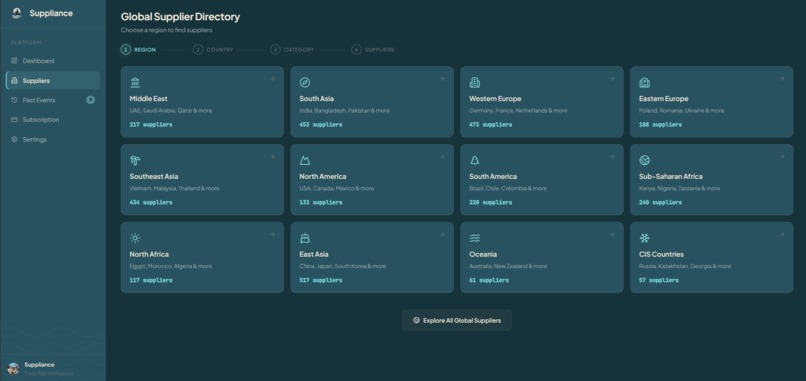
Task: Click the Eastern Europe castle icon
Action: coord(644,83)
